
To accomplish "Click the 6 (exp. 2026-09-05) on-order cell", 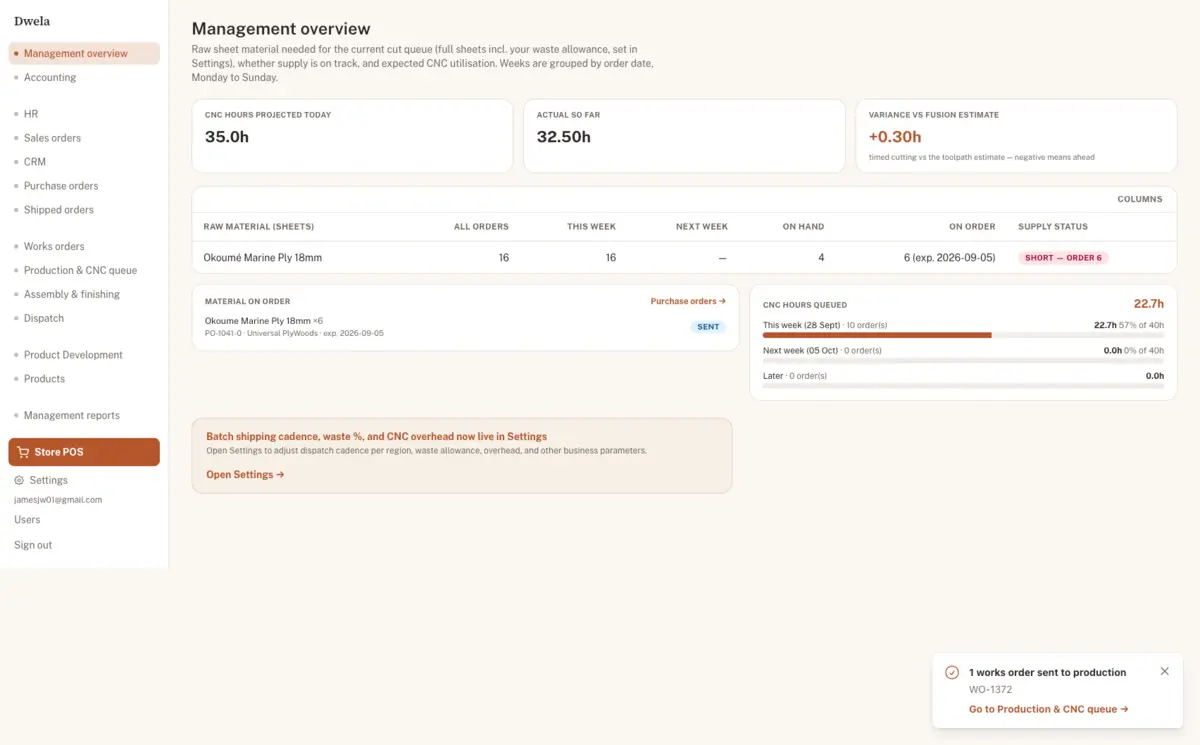I will click(949, 258).
